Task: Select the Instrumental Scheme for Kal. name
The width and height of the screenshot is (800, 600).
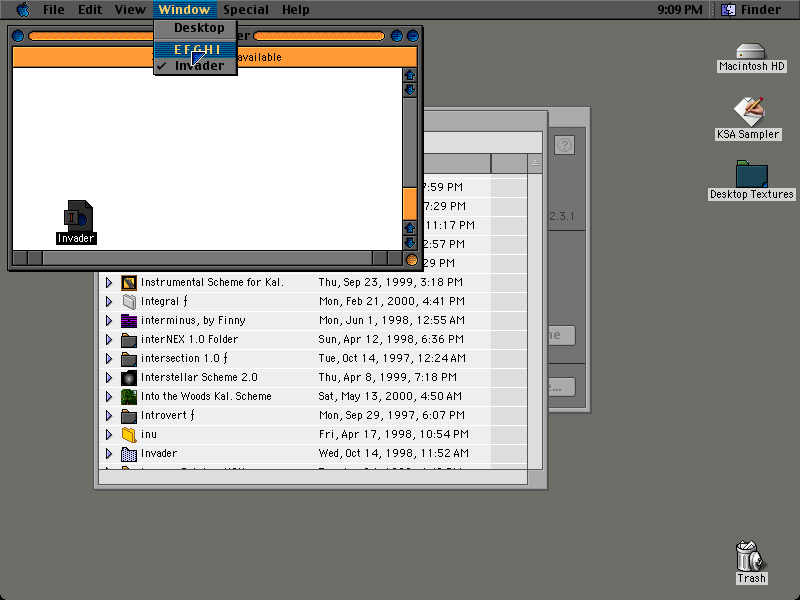Action: coord(212,282)
